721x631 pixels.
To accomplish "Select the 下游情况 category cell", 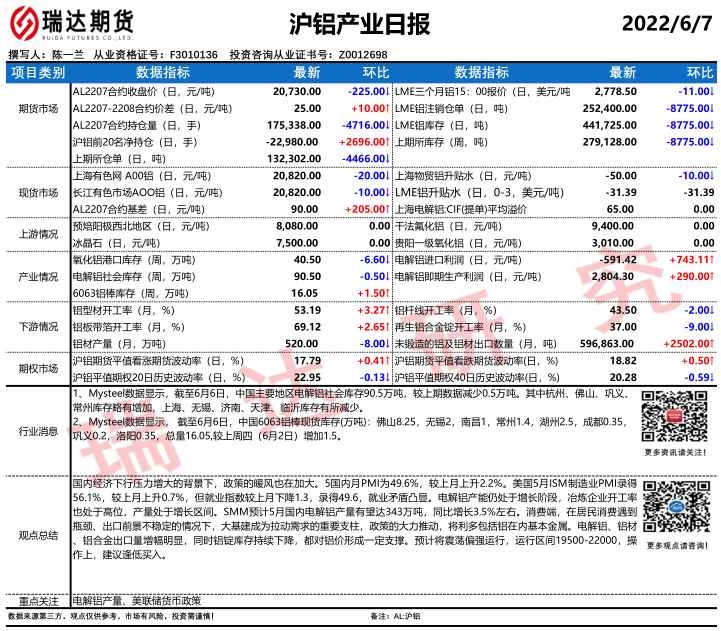I will point(37,327).
